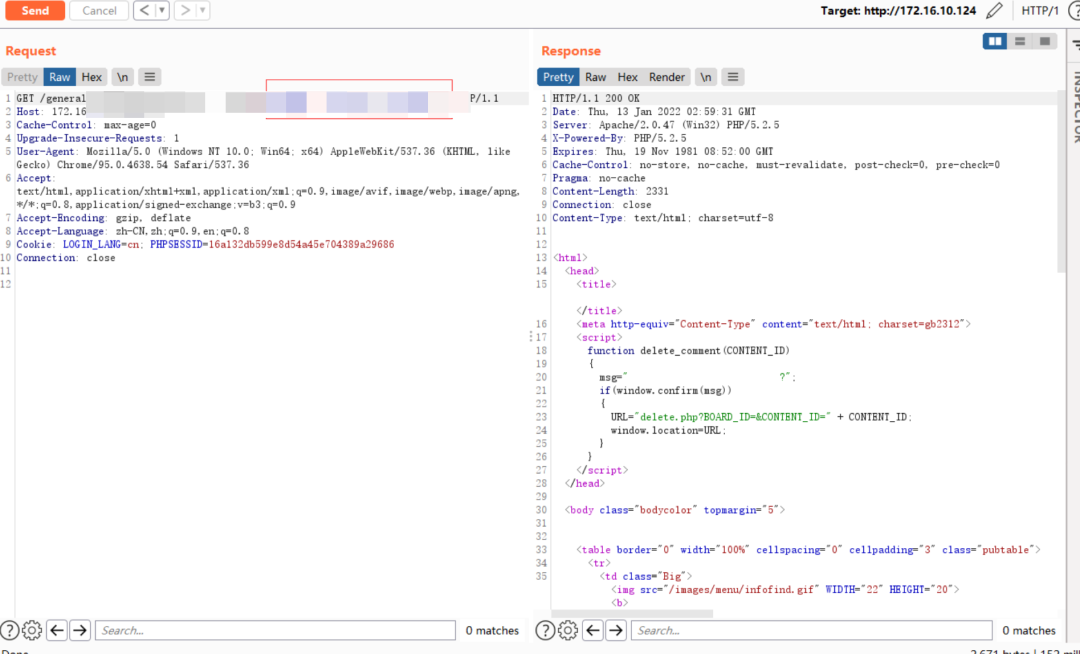Click the Content-Type header in Response
Screen dimensions: 1080x654
[x=663, y=218]
